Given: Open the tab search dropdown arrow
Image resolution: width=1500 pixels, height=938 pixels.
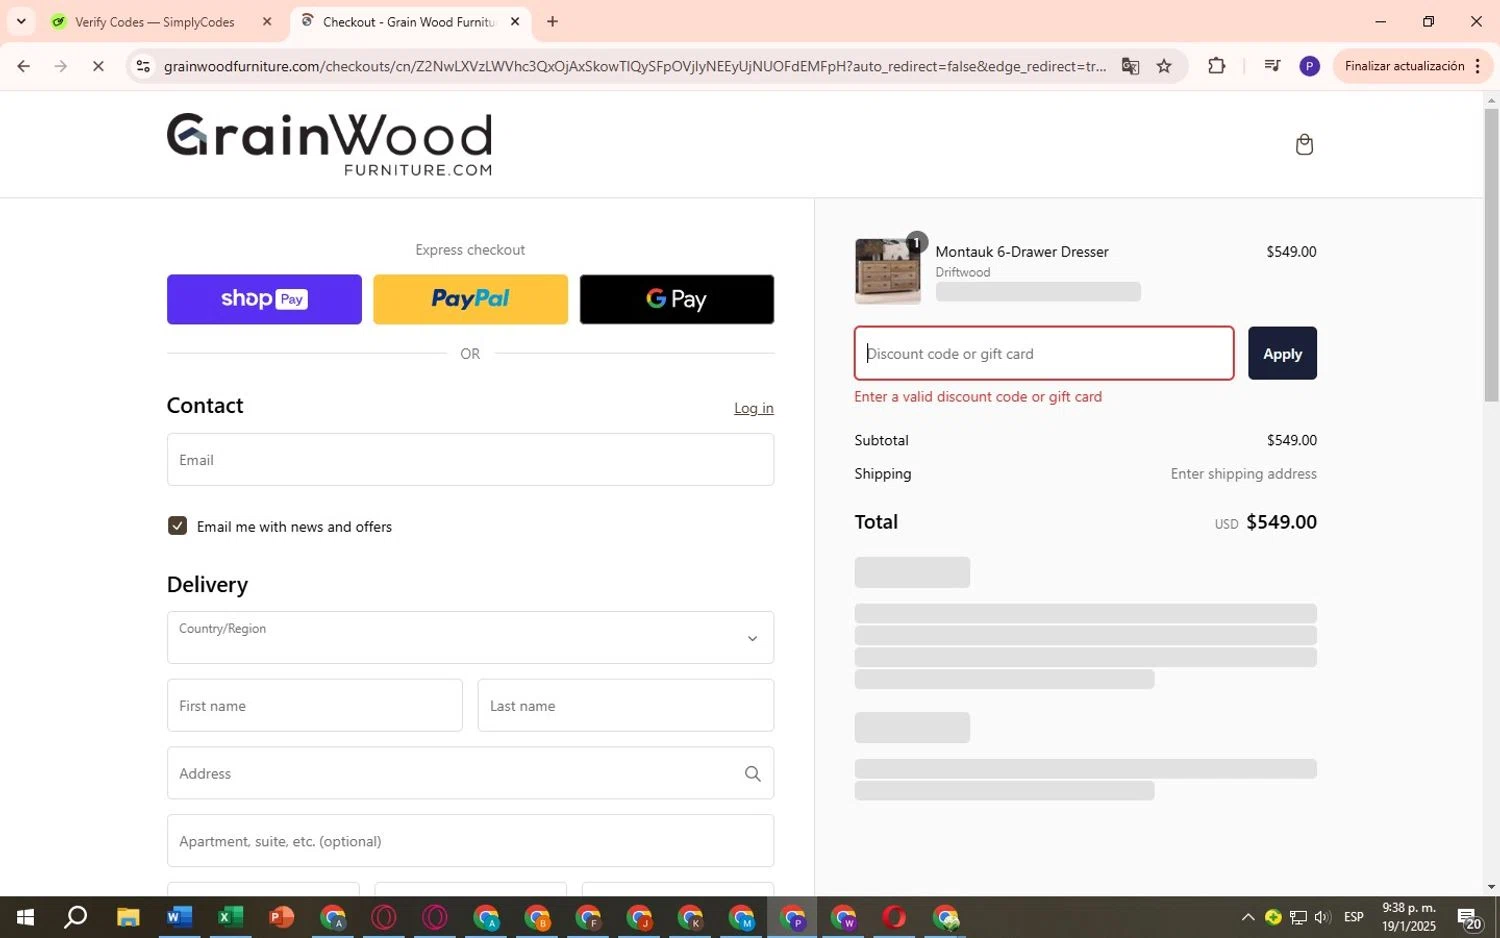Looking at the screenshot, I should click(x=21, y=21).
